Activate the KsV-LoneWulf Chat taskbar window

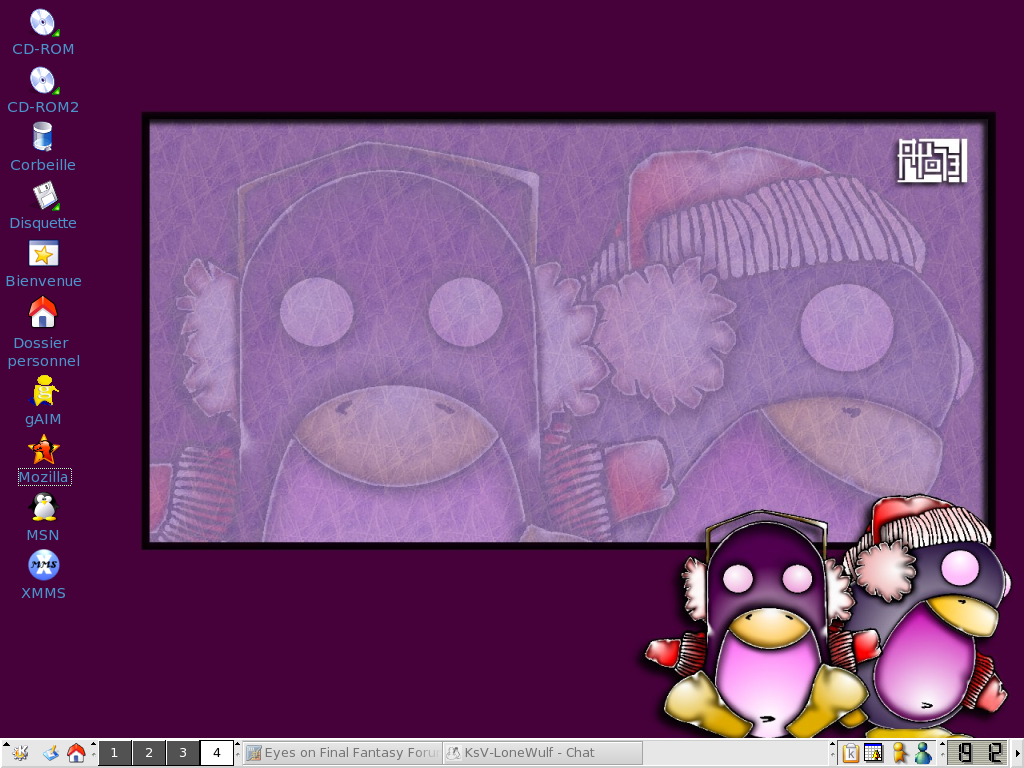543,753
